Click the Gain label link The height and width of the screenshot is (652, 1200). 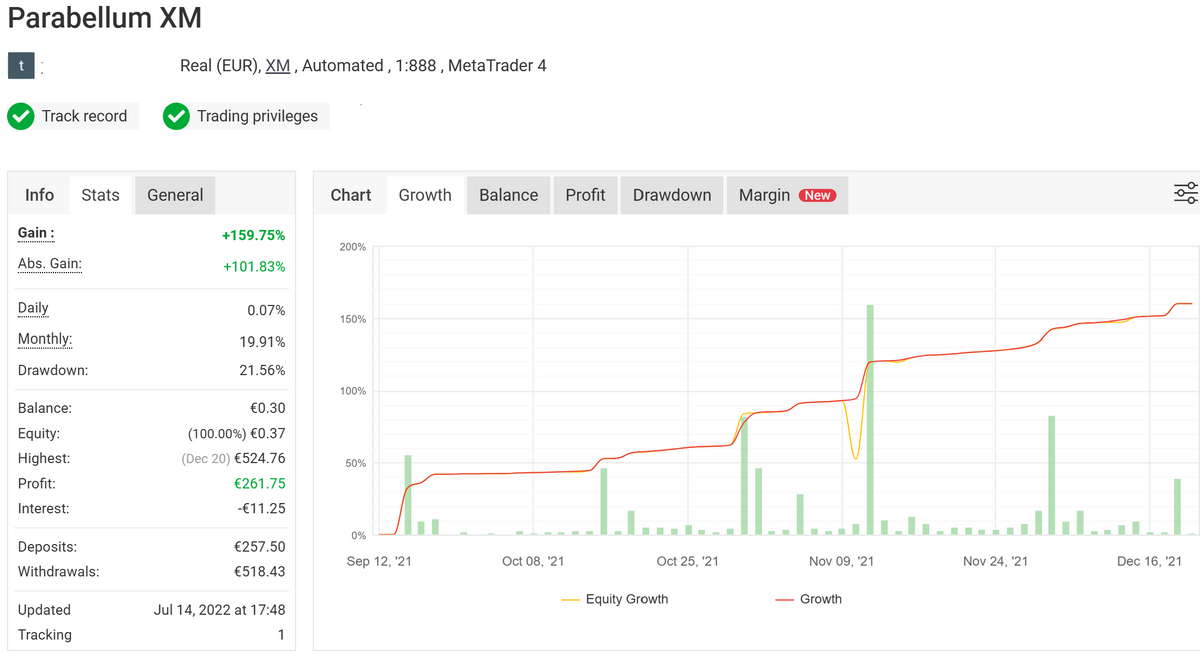click(36, 233)
